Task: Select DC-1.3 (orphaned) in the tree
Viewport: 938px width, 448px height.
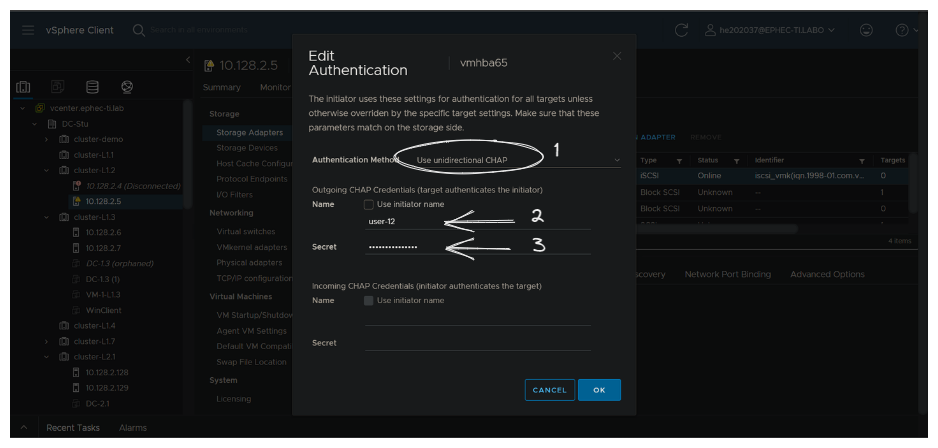Action: pos(119,263)
